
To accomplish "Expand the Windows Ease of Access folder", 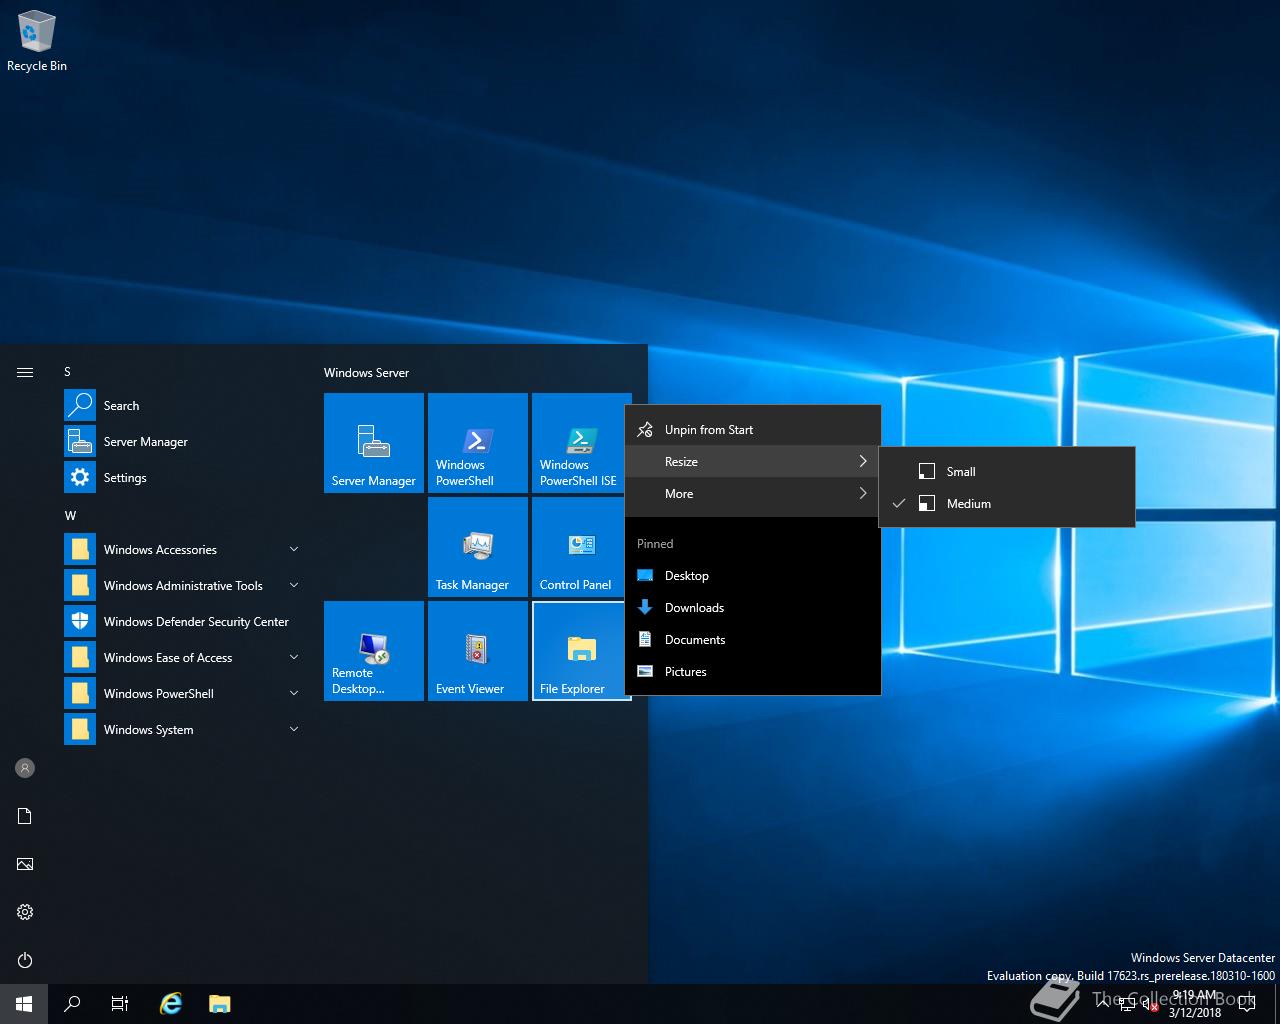I will point(184,657).
